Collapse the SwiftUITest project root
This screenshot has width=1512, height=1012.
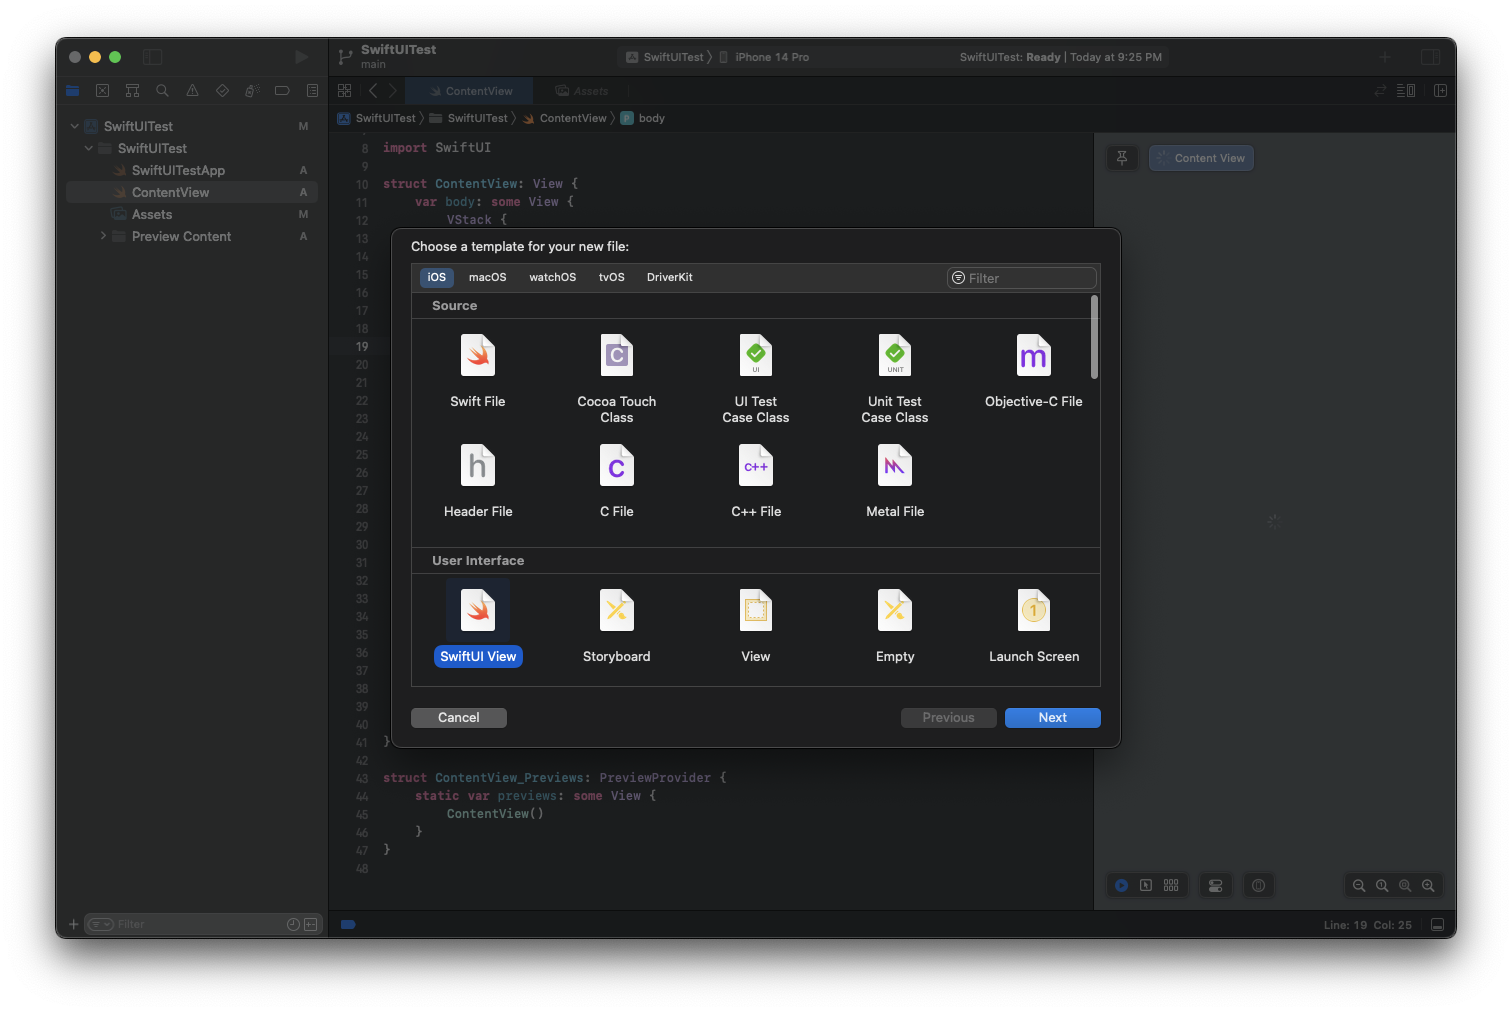(x=74, y=126)
